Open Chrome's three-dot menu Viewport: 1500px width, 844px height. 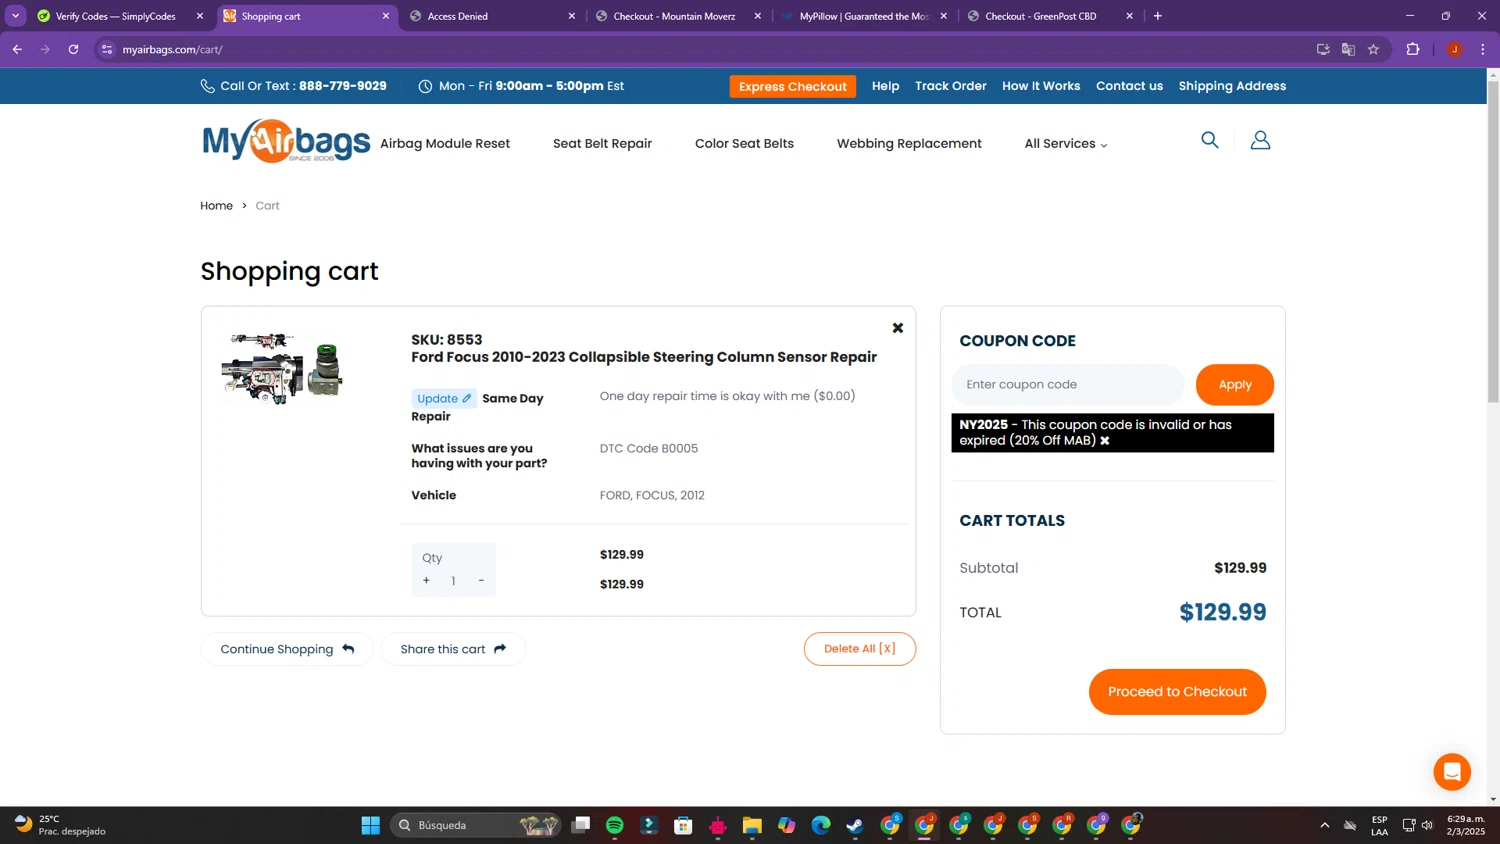pos(1483,49)
